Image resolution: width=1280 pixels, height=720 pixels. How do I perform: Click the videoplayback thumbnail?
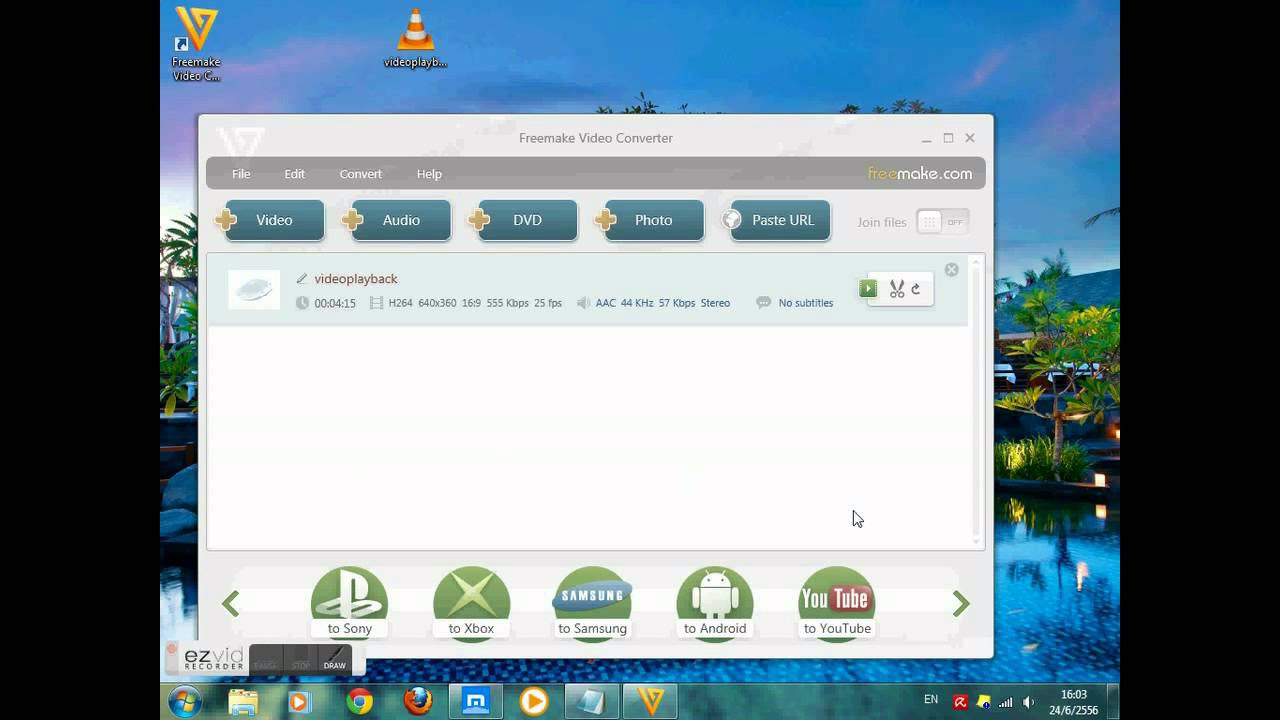point(254,290)
